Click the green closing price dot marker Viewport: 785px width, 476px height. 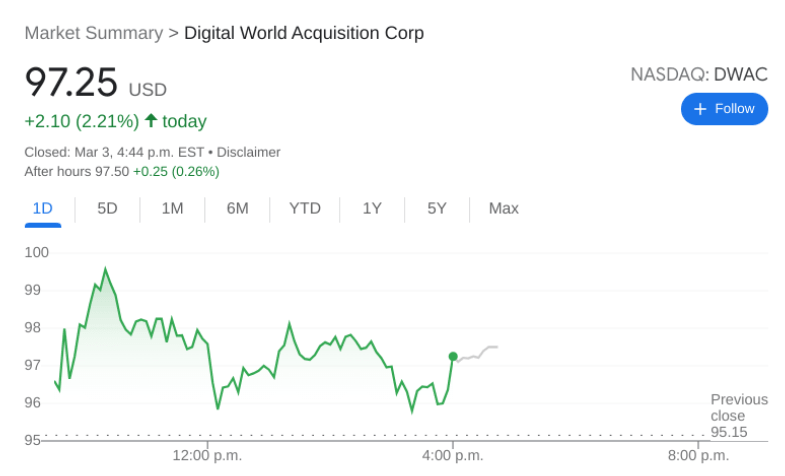click(453, 356)
